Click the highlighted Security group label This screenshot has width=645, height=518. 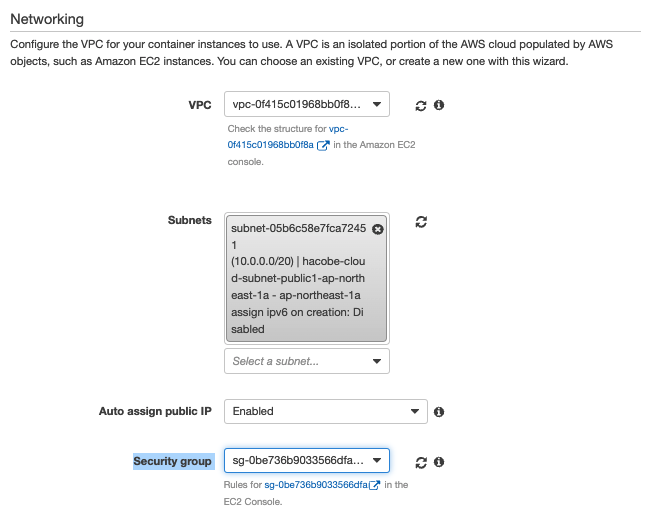(x=172, y=461)
